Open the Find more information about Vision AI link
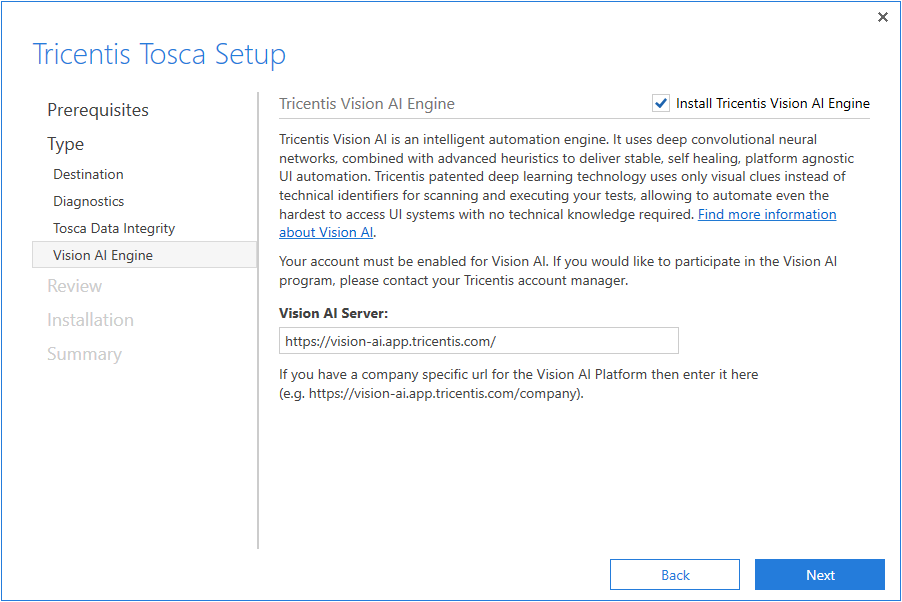 766,214
